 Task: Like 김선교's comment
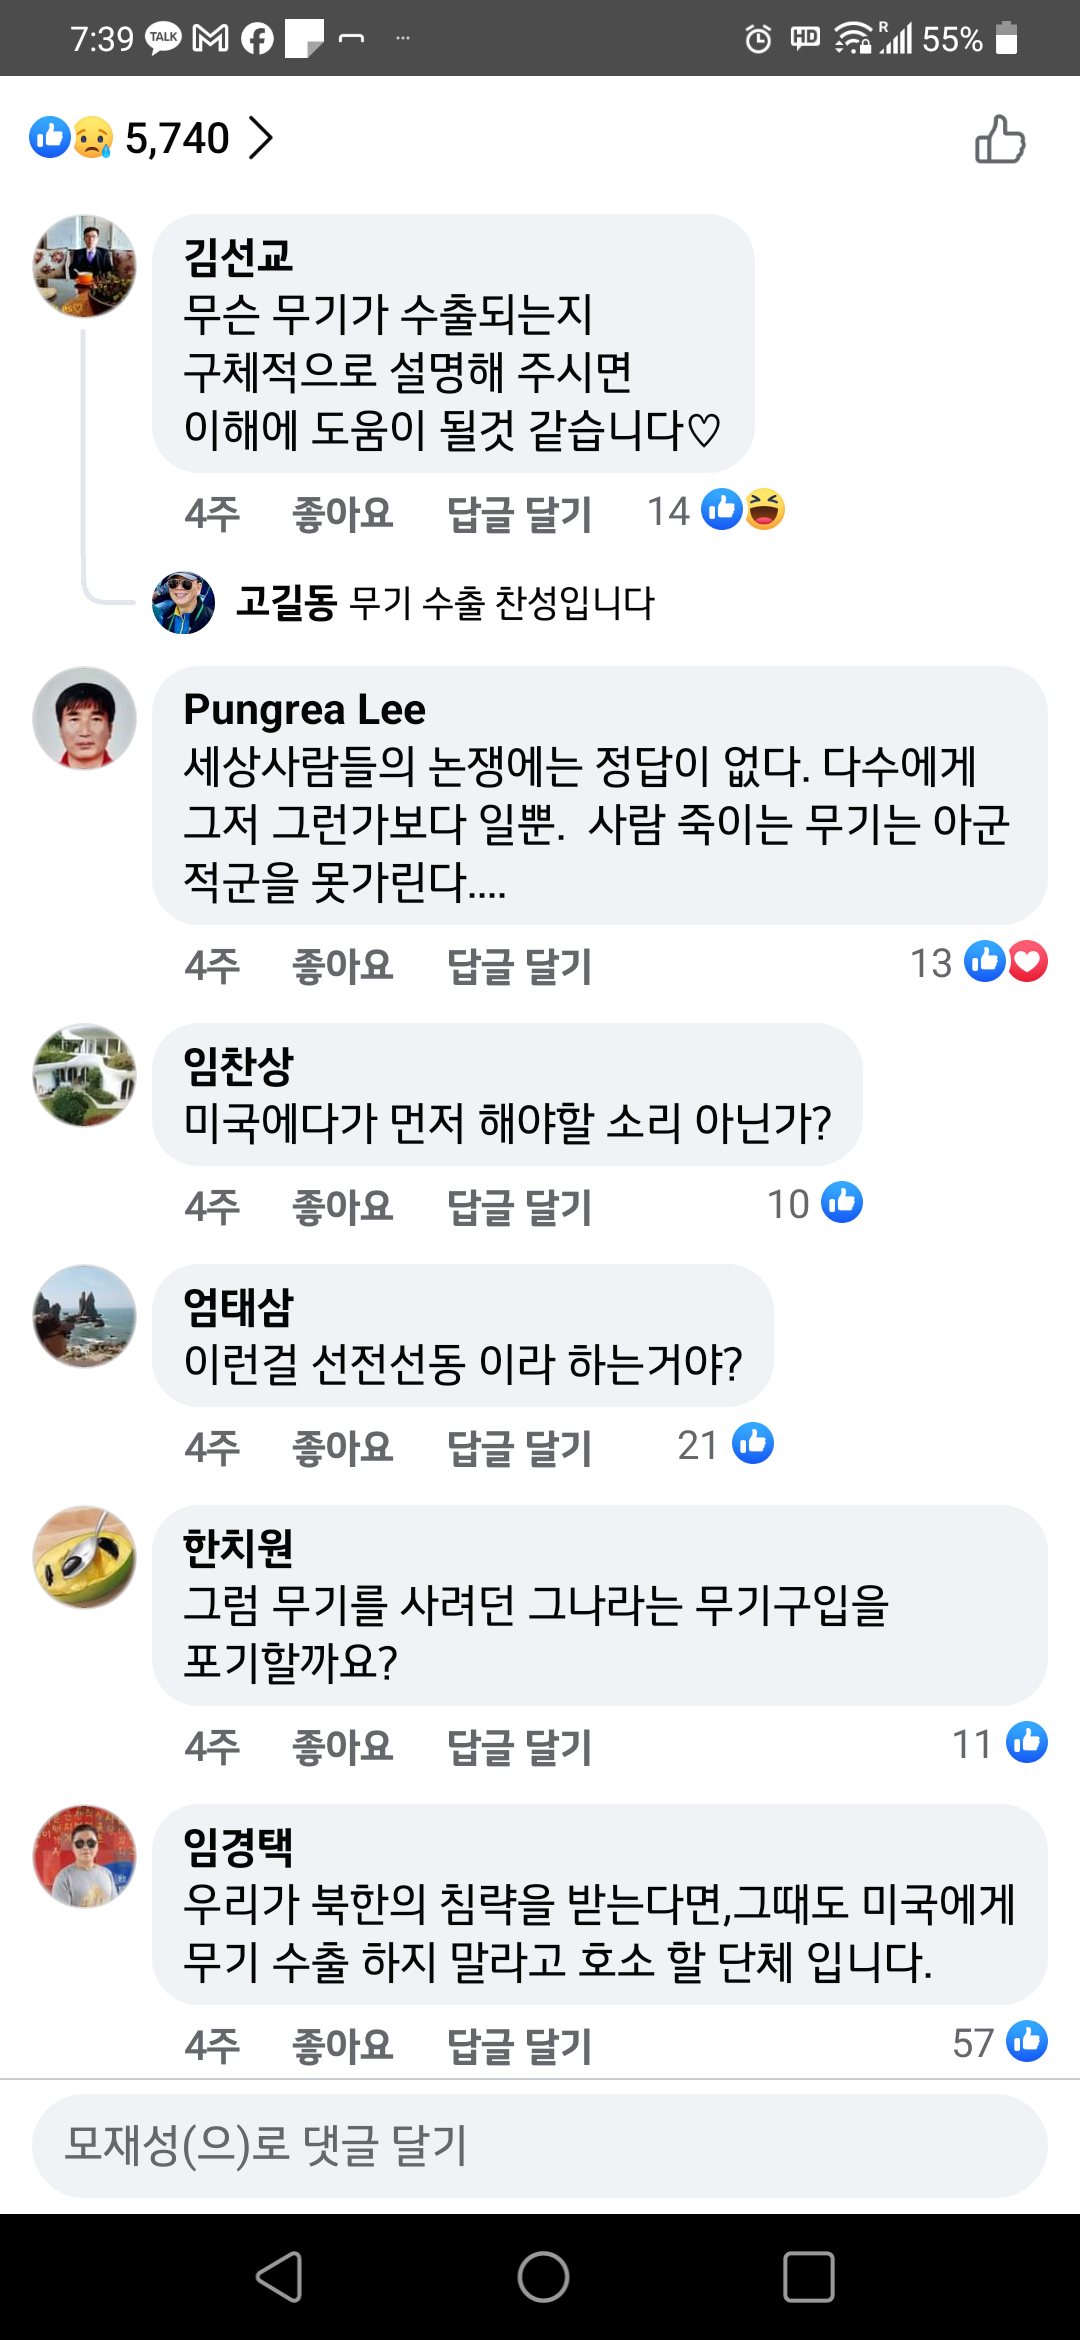tap(342, 513)
